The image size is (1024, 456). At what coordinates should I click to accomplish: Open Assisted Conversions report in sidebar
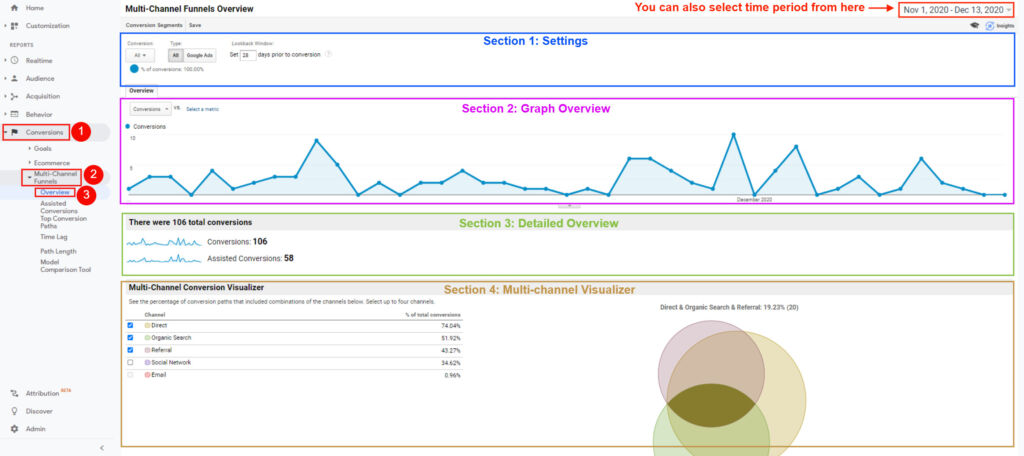point(59,207)
